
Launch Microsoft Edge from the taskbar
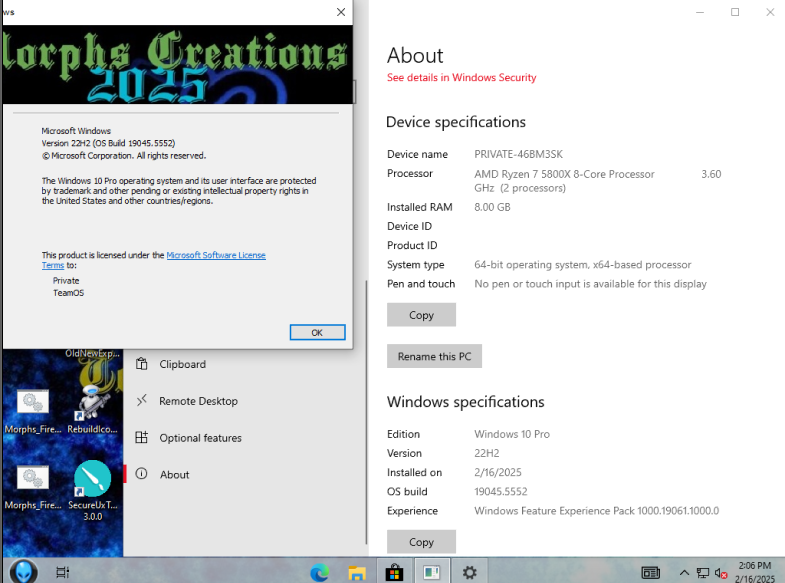[x=319, y=572]
